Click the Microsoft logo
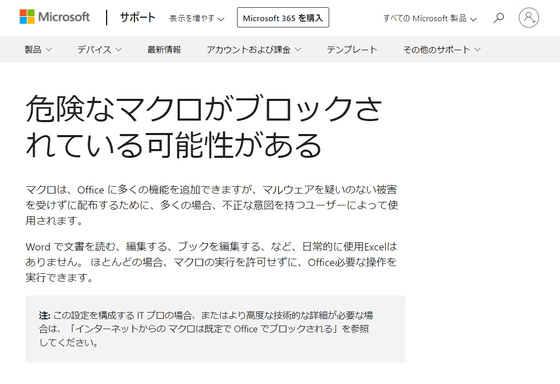This screenshot has height=384, width=560. coord(54,17)
